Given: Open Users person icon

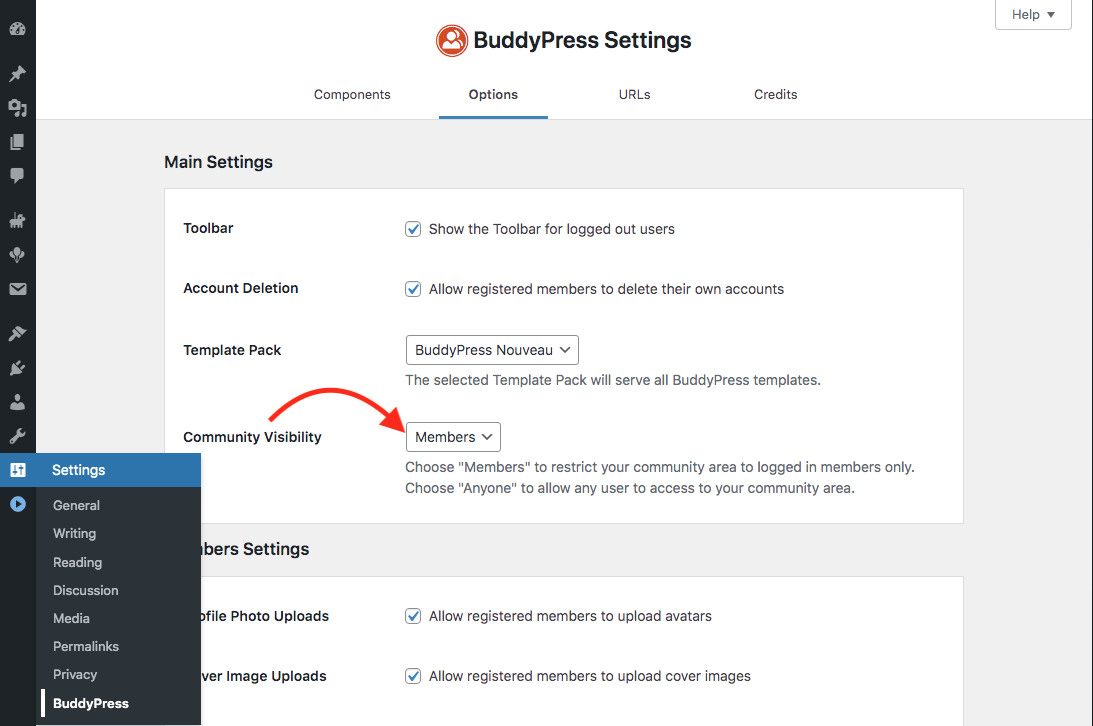Looking at the screenshot, I should (17, 402).
